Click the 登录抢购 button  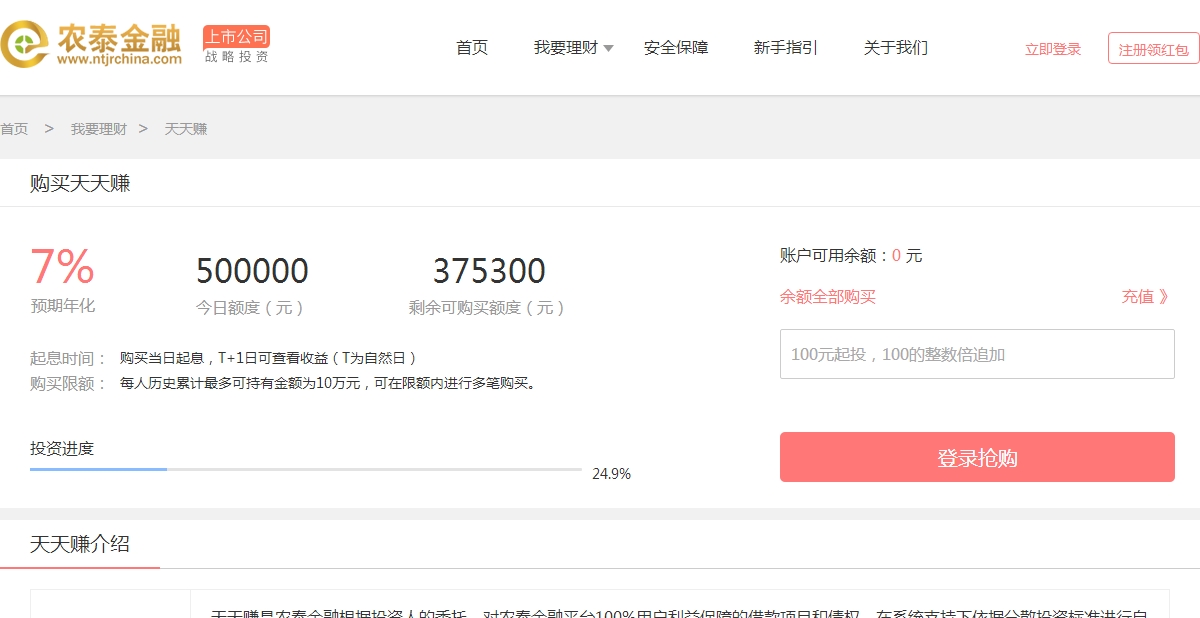(977, 457)
